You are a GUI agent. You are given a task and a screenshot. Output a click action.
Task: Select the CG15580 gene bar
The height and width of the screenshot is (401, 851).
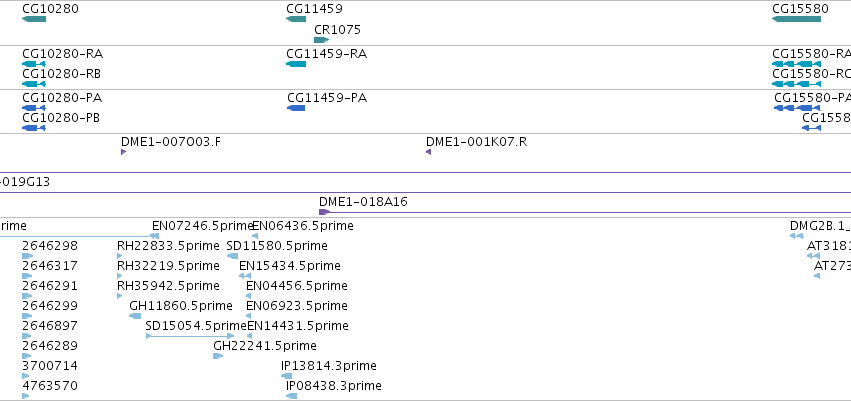click(796, 19)
